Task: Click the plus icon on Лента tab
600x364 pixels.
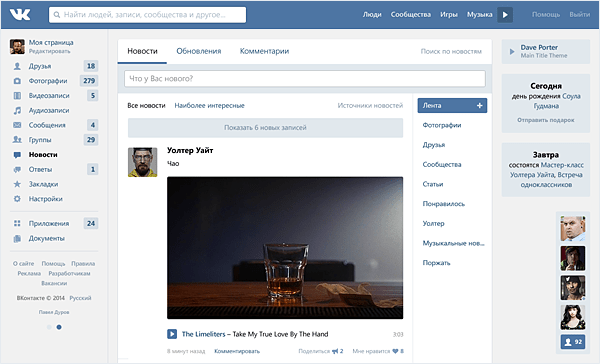Action: 480,106
